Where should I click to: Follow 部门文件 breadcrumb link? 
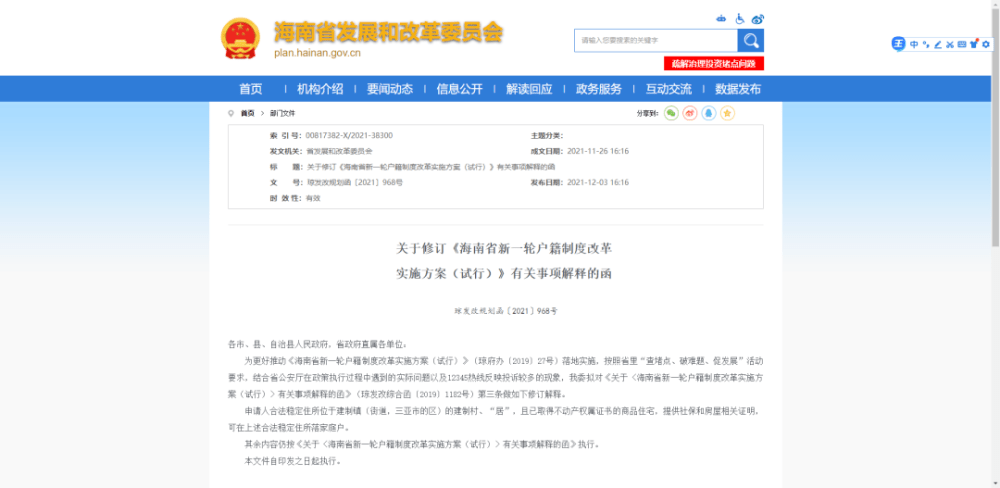pyautogui.click(x=282, y=113)
